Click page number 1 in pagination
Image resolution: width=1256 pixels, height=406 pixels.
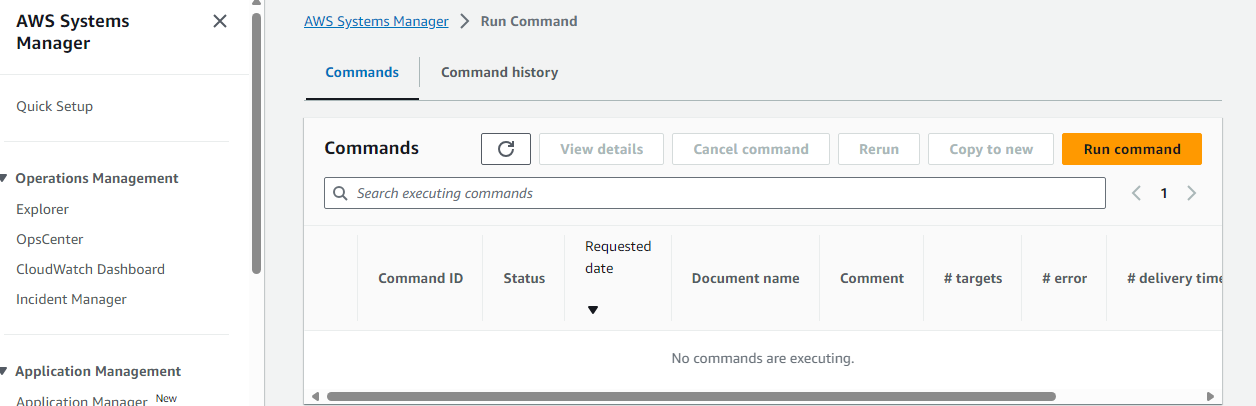point(1164,193)
